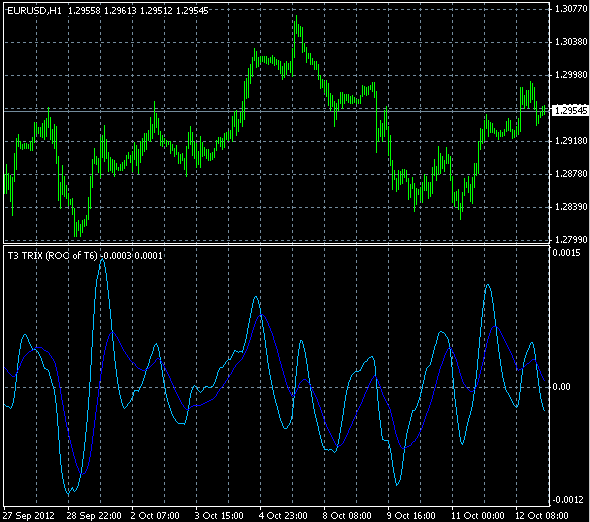Select the current price label 1.29545

(571, 111)
